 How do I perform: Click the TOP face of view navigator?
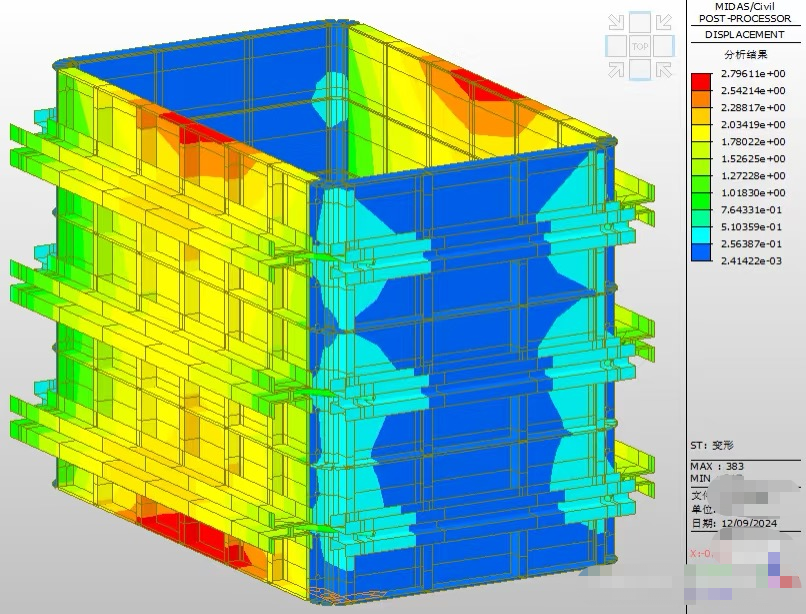(640, 46)
